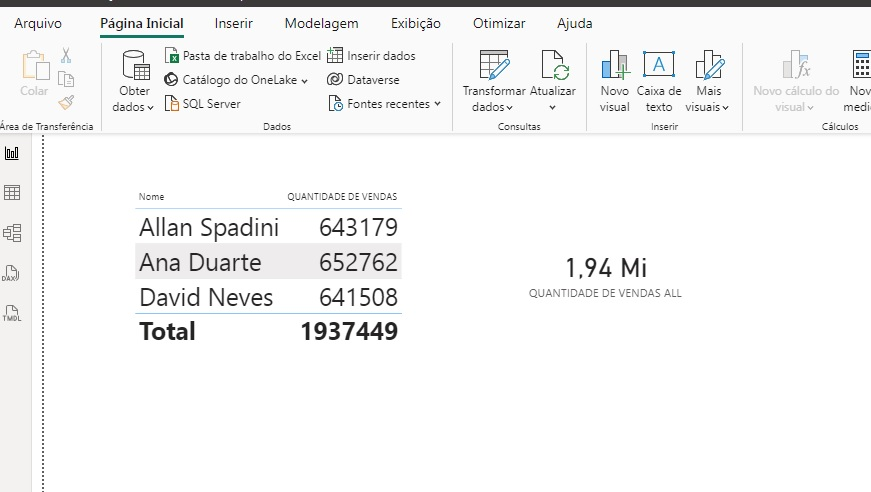Expand the Mais visuais dropdown
Viewport: 871px width, 492px height.
[725, 107]
